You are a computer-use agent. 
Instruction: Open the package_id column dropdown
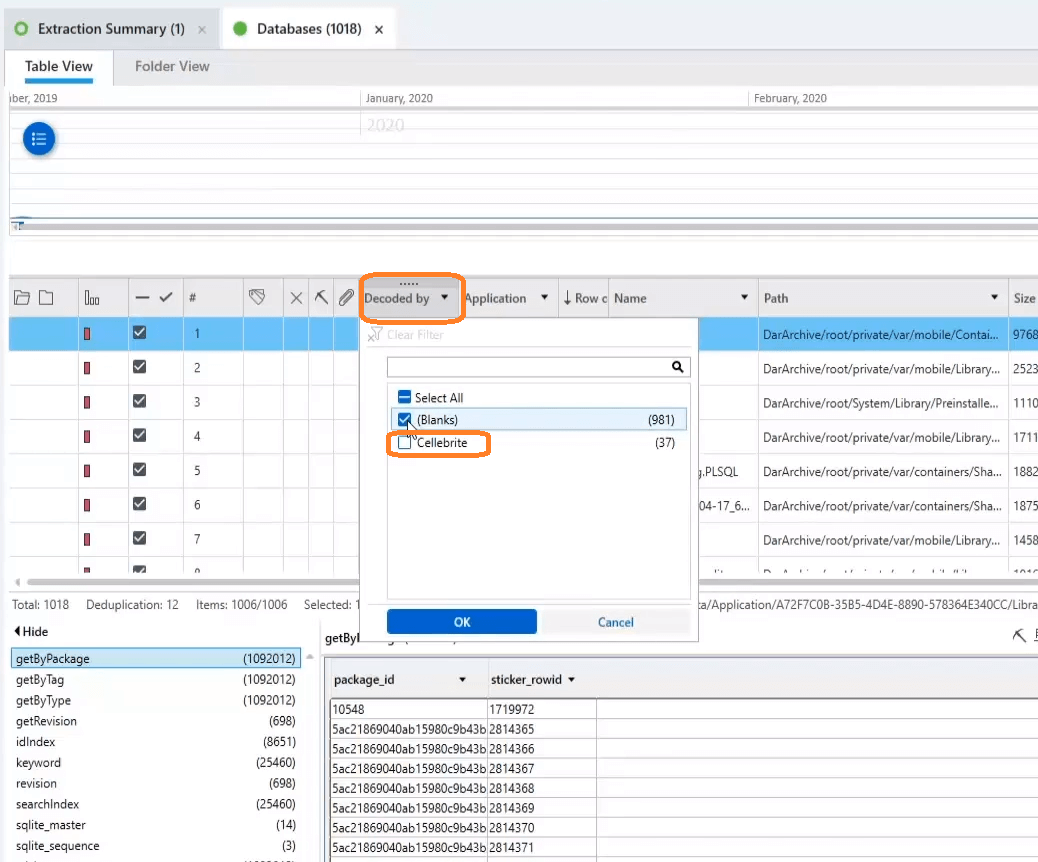pos(461,678)
